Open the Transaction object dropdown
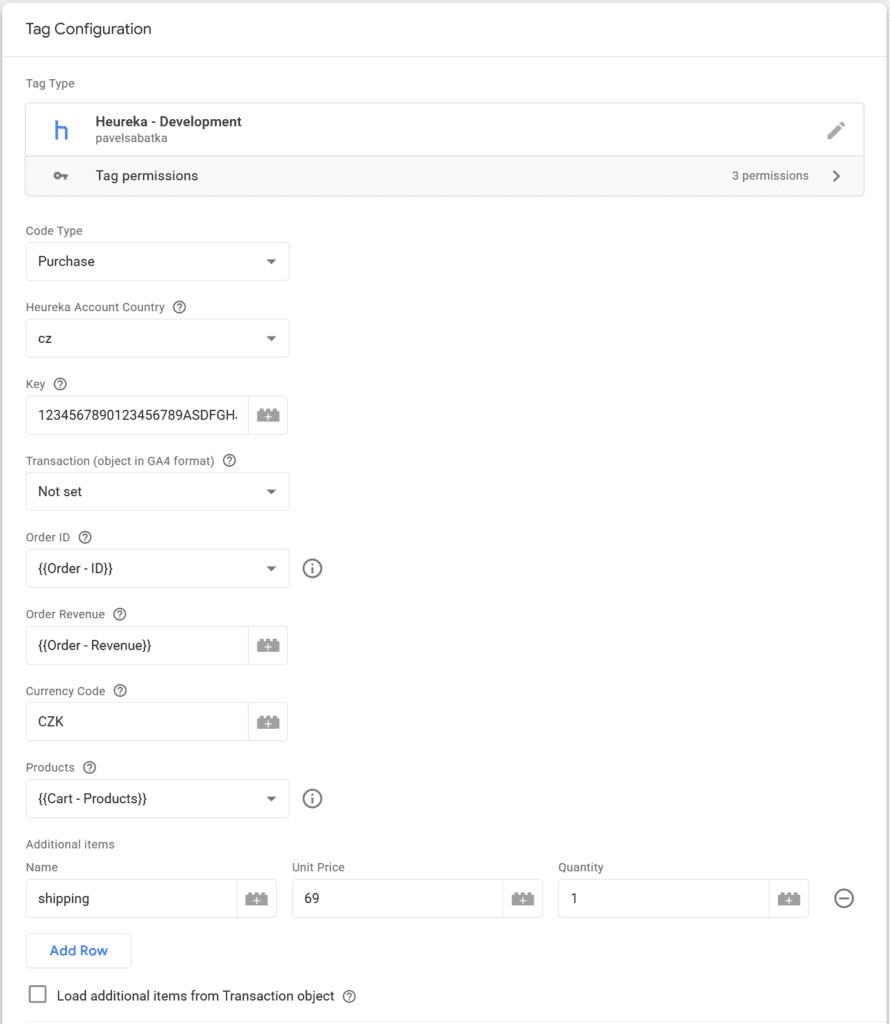This screenshot has height=1024, width=890. coord(157,492)
